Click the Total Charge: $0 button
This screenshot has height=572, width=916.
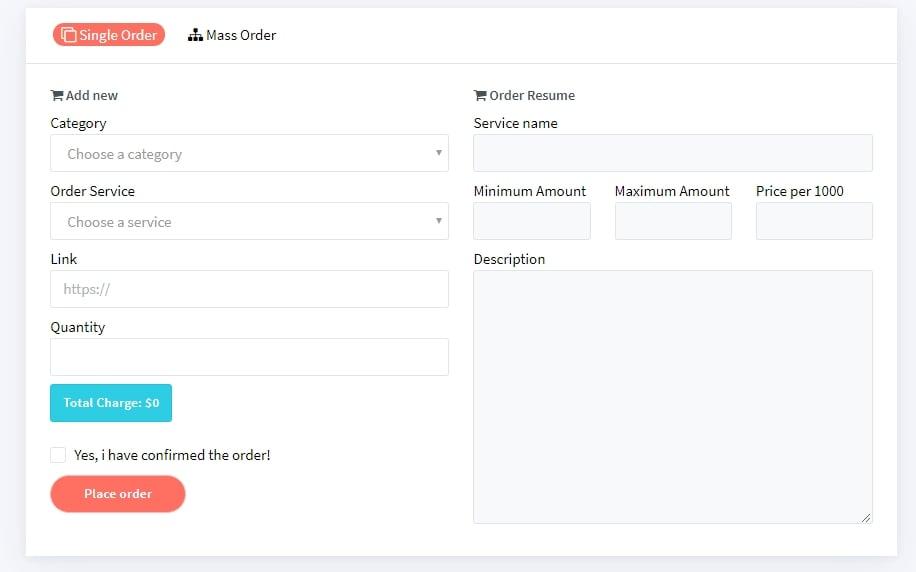111,403
